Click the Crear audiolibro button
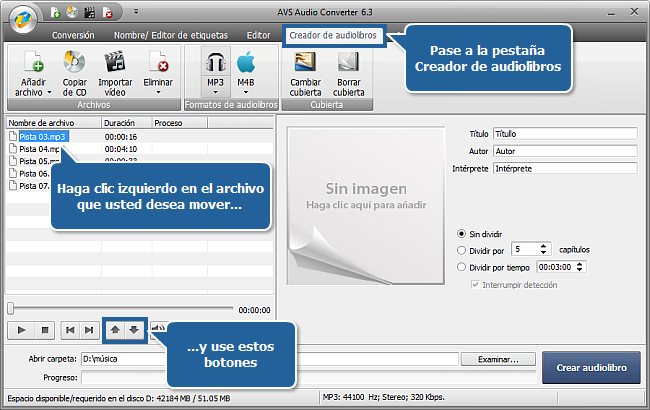The image size is (650, 410). click(x=591, y=367)
